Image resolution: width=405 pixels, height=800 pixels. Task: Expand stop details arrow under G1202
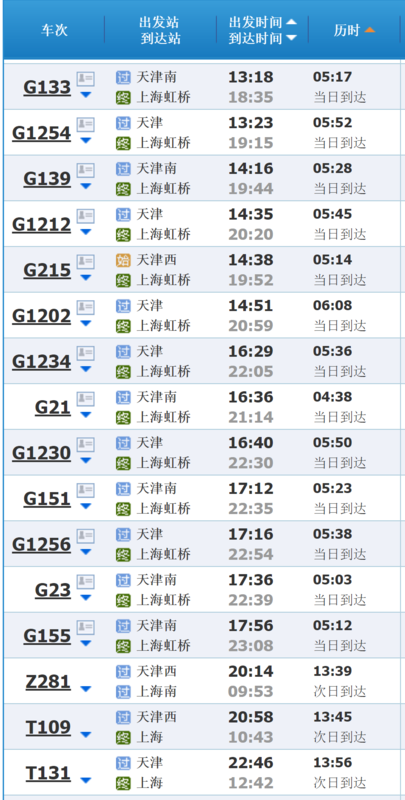(86, 323)
